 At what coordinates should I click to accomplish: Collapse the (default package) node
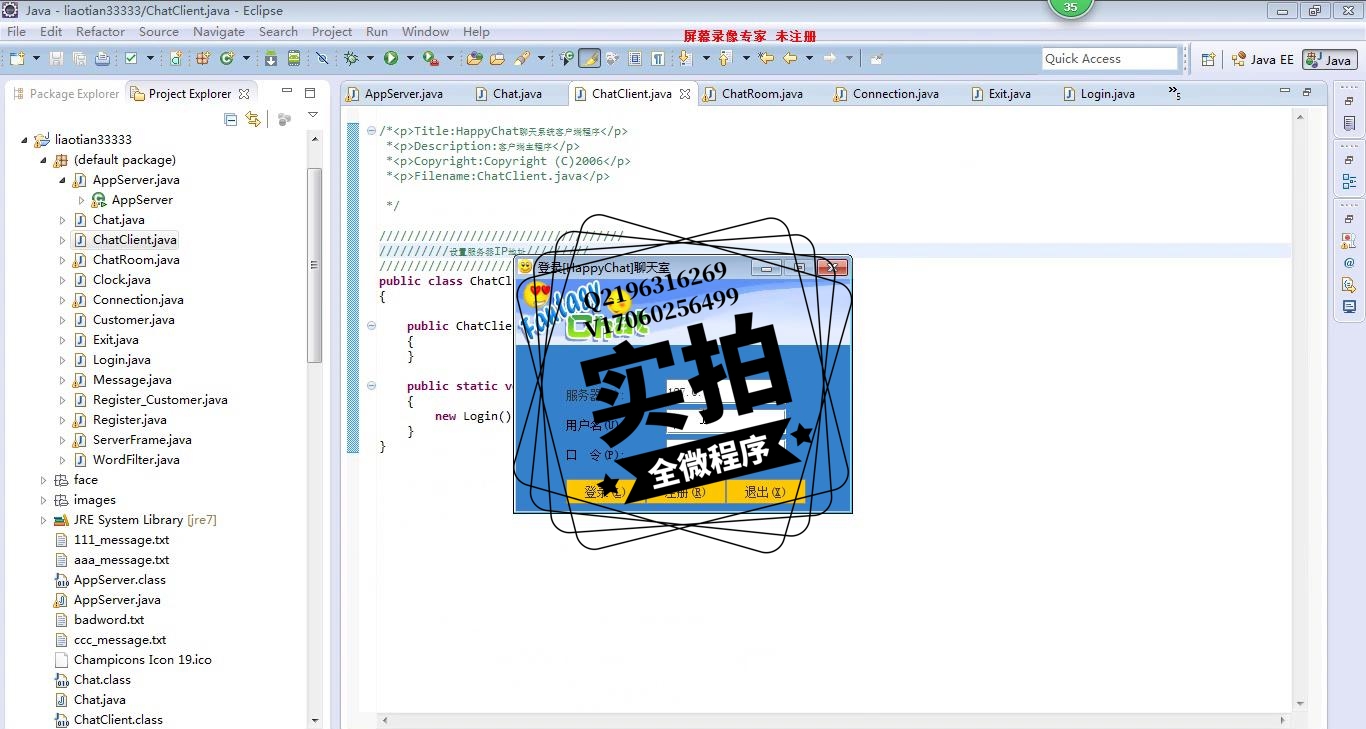pyautogui.click(x=43, y=160)
